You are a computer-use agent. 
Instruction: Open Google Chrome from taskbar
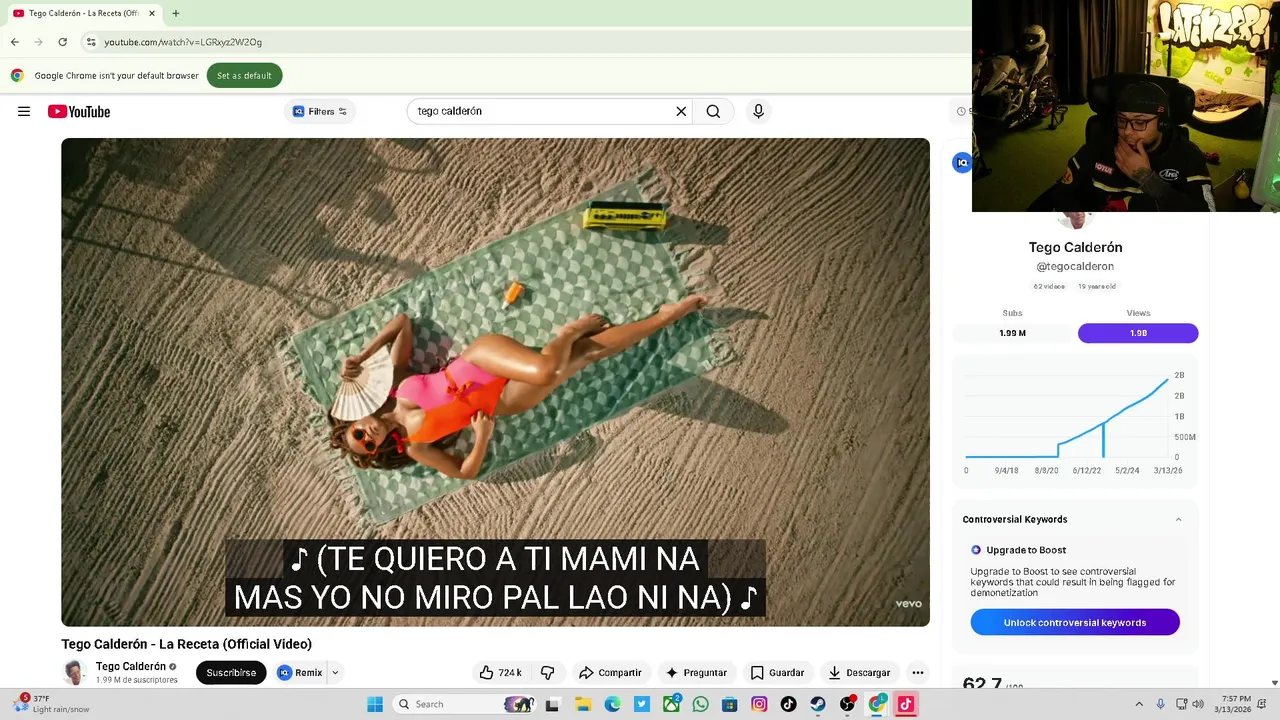877,704
